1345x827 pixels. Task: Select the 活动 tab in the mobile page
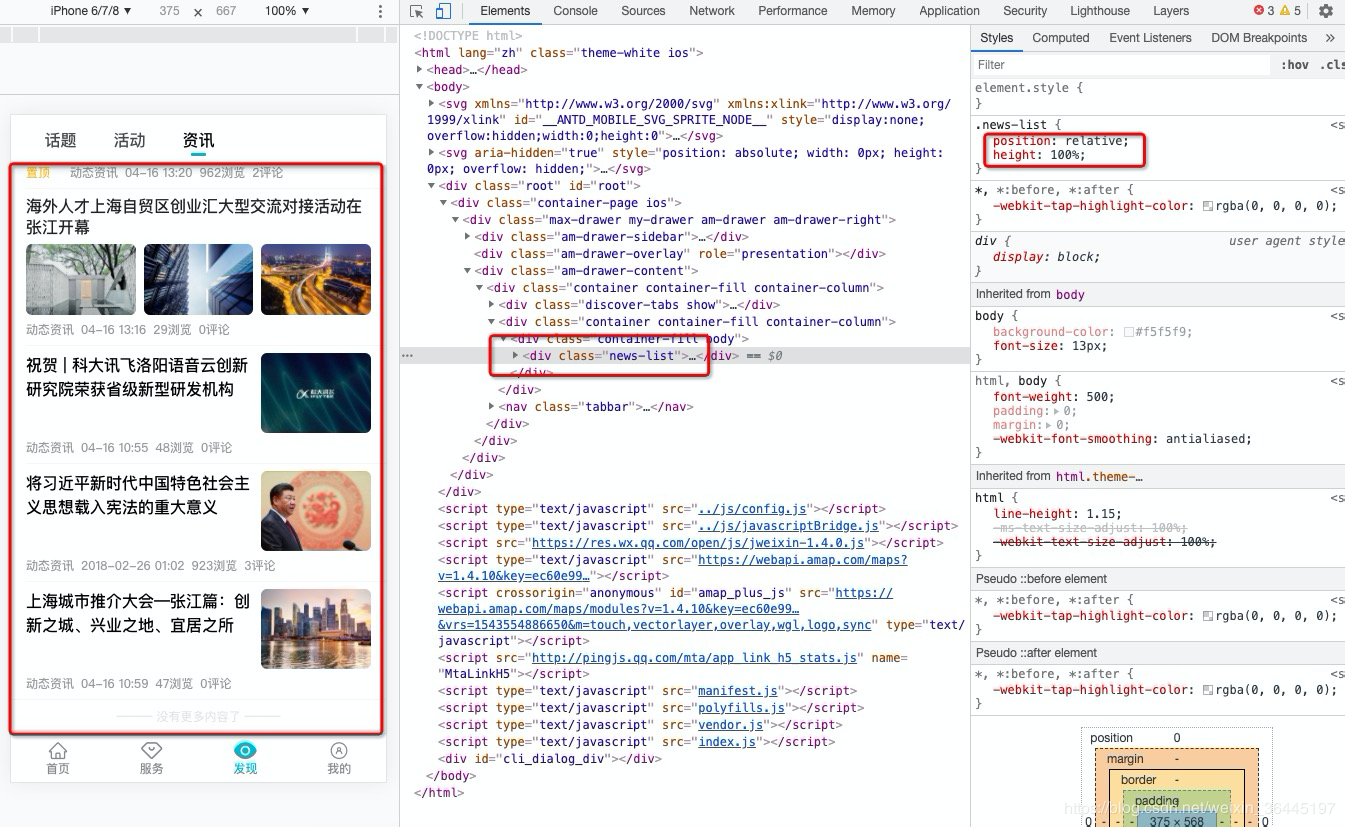[129, 140]
